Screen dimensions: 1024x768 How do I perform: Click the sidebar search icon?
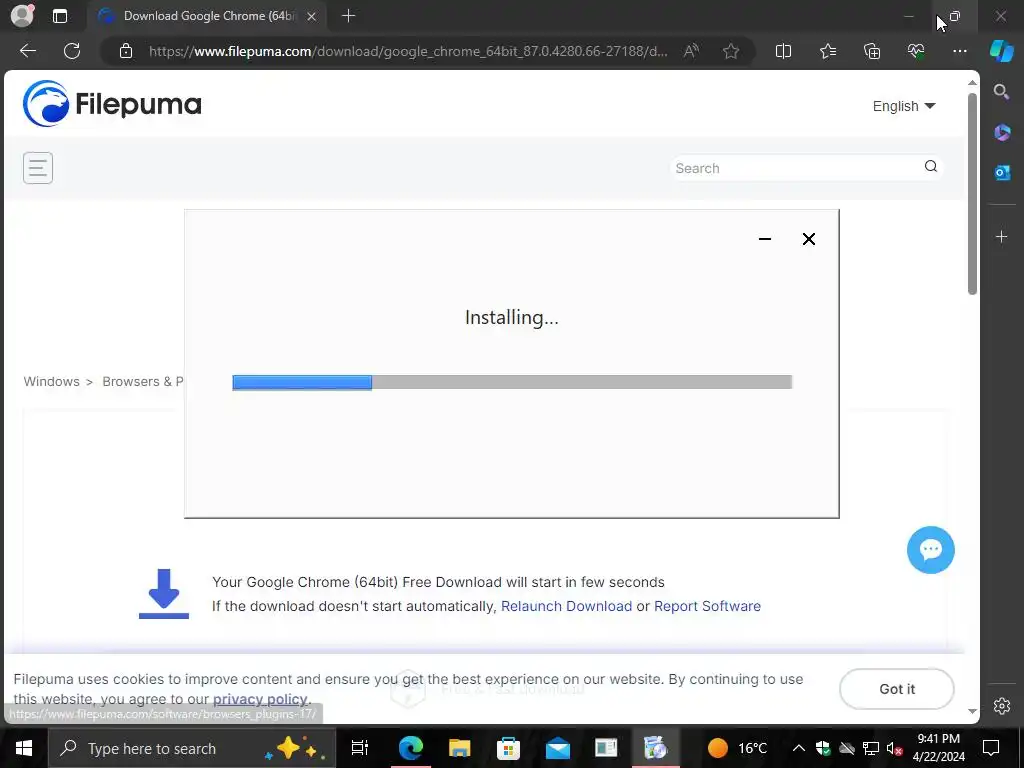pyautogui.click(x=1001, y=92)
